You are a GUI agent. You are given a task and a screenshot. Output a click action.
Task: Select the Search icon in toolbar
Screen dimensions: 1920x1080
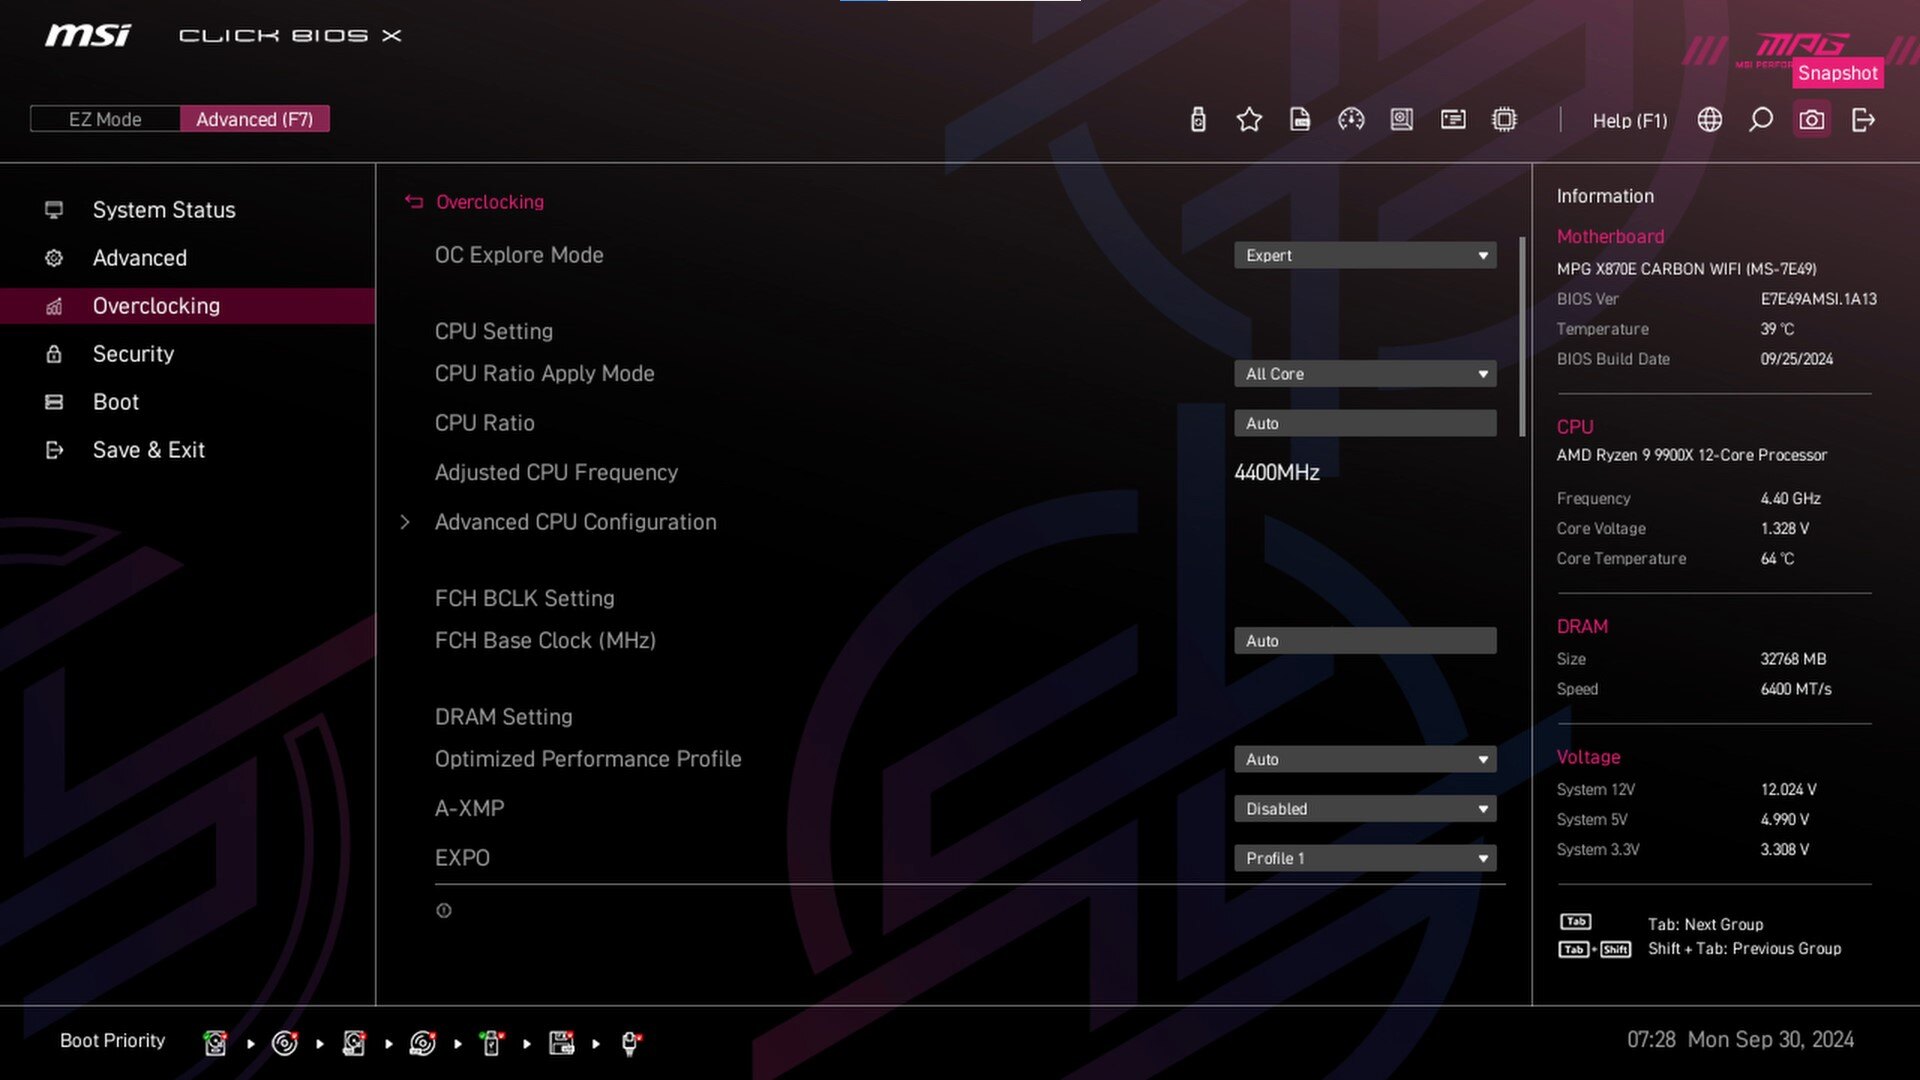tap(1760, 119)
